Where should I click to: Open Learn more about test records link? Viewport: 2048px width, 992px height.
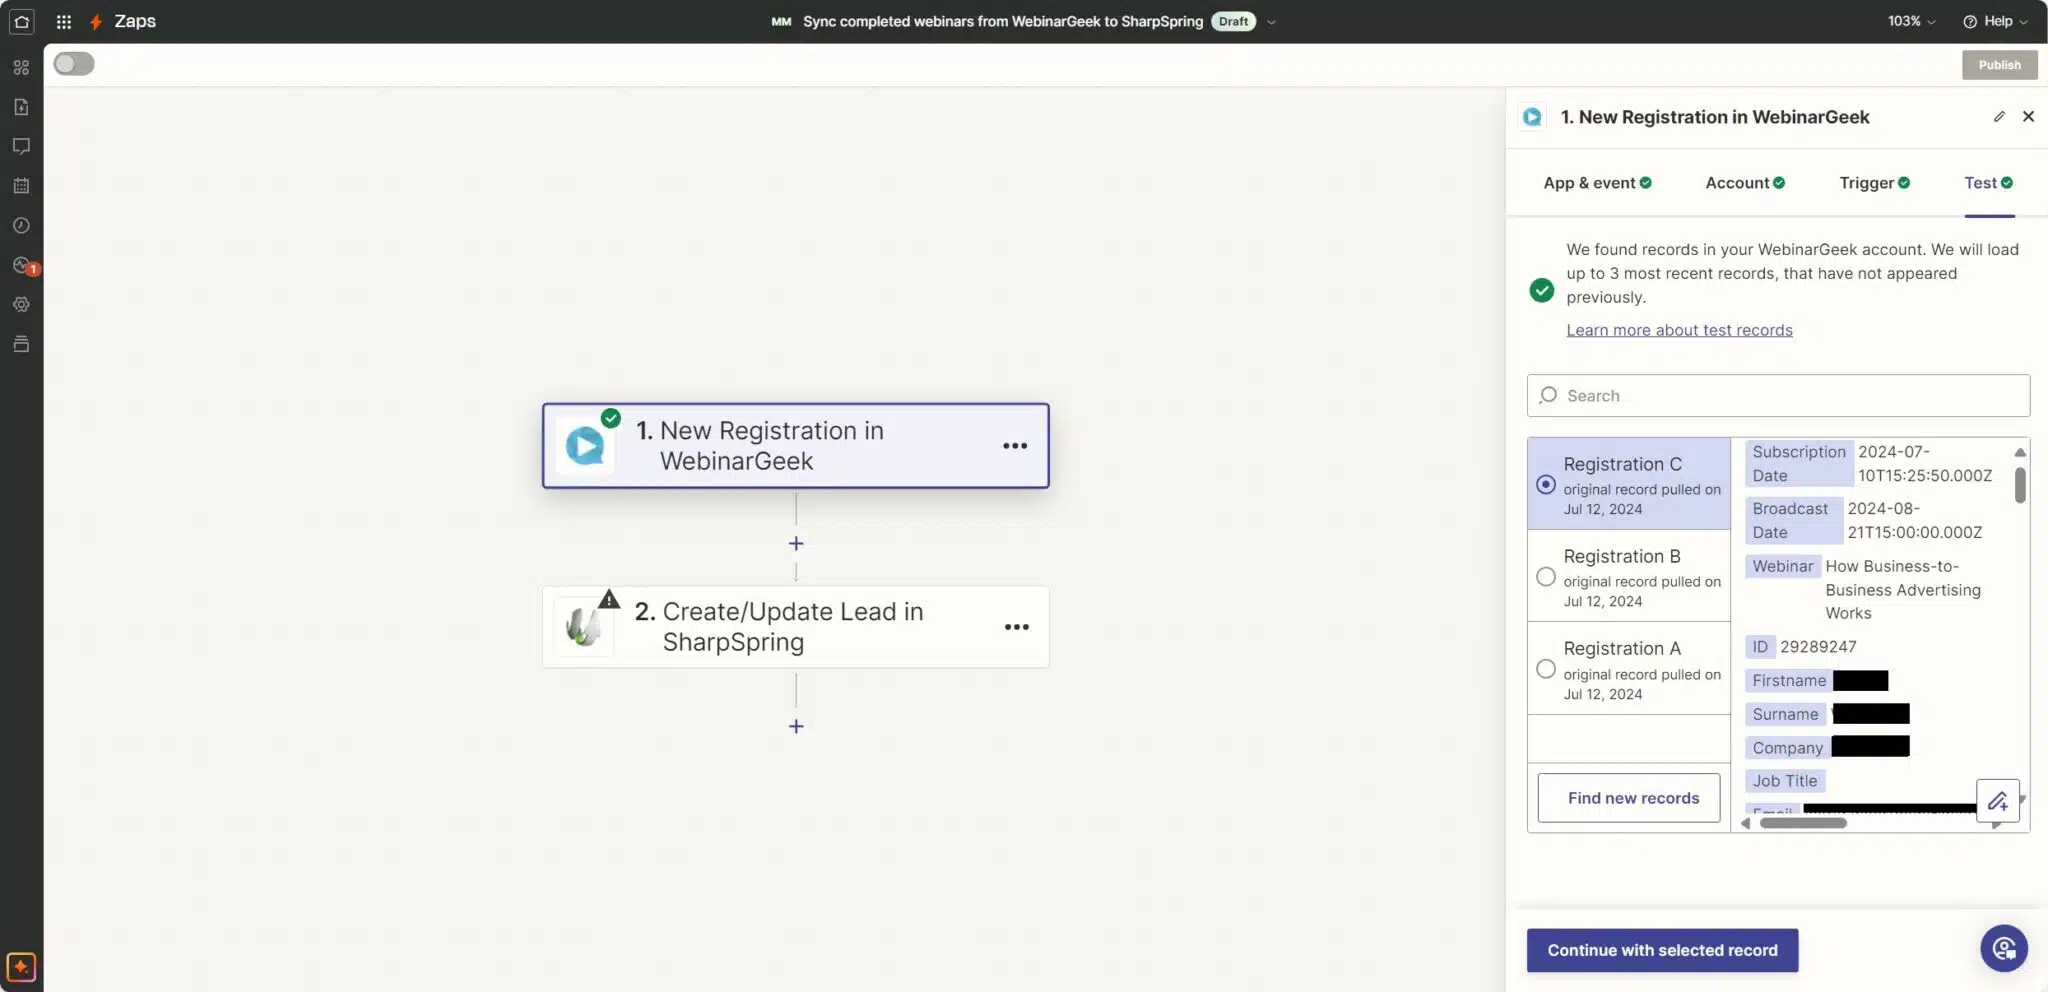coord(1679,330)
